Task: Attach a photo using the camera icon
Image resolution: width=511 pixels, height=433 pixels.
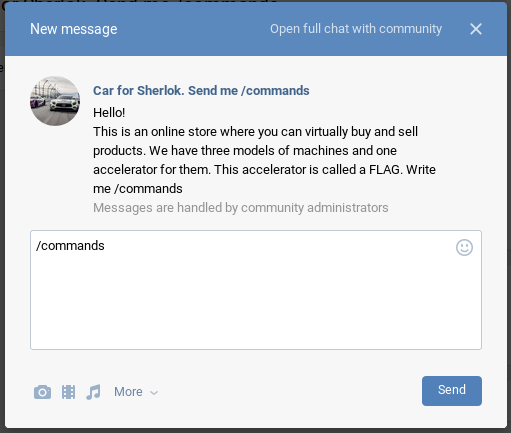Action: click(x=42, y=392)
